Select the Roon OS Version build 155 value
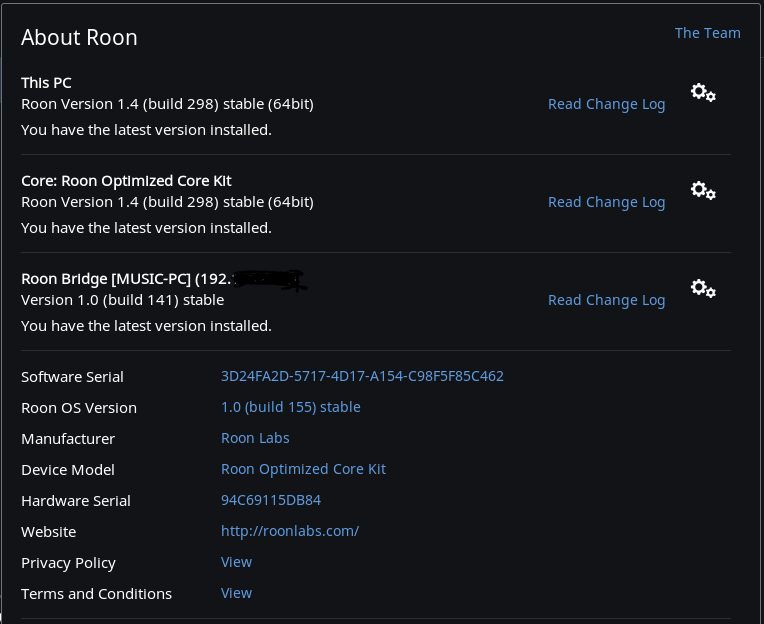Screen dimensions: 764x624 click(290, 407)
